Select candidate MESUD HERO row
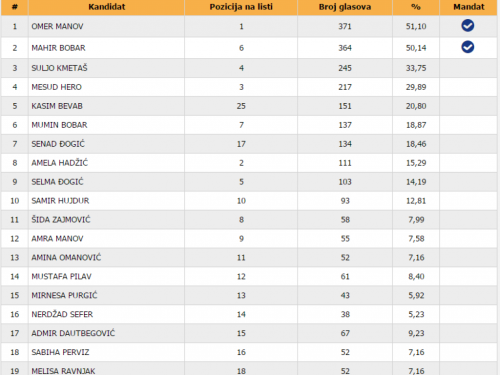Screen dimensions: 500x375 coord(249,87)
